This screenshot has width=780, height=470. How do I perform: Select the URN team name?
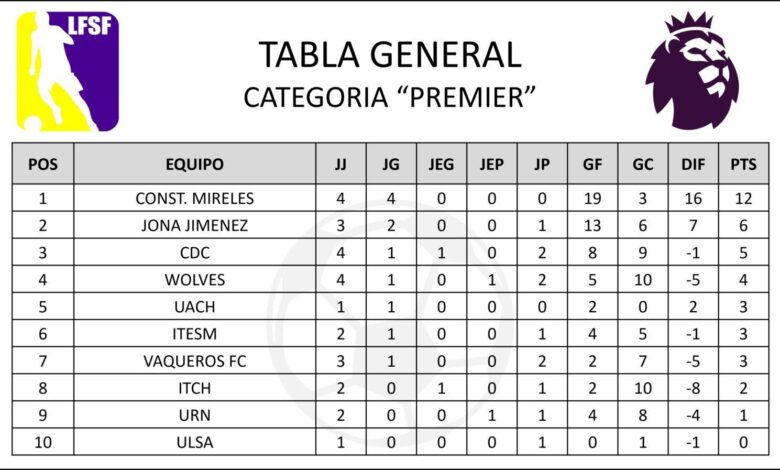(195, 414)
